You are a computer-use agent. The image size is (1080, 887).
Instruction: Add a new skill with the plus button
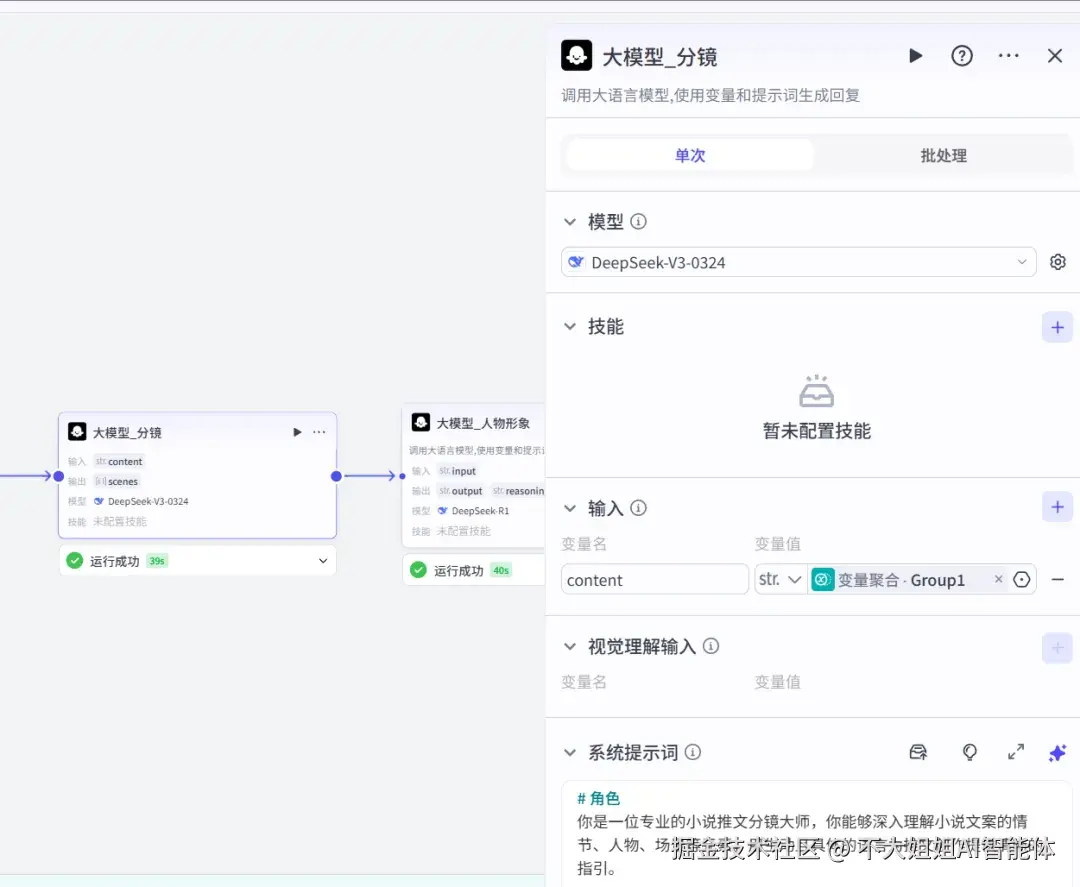(1057, 327)
